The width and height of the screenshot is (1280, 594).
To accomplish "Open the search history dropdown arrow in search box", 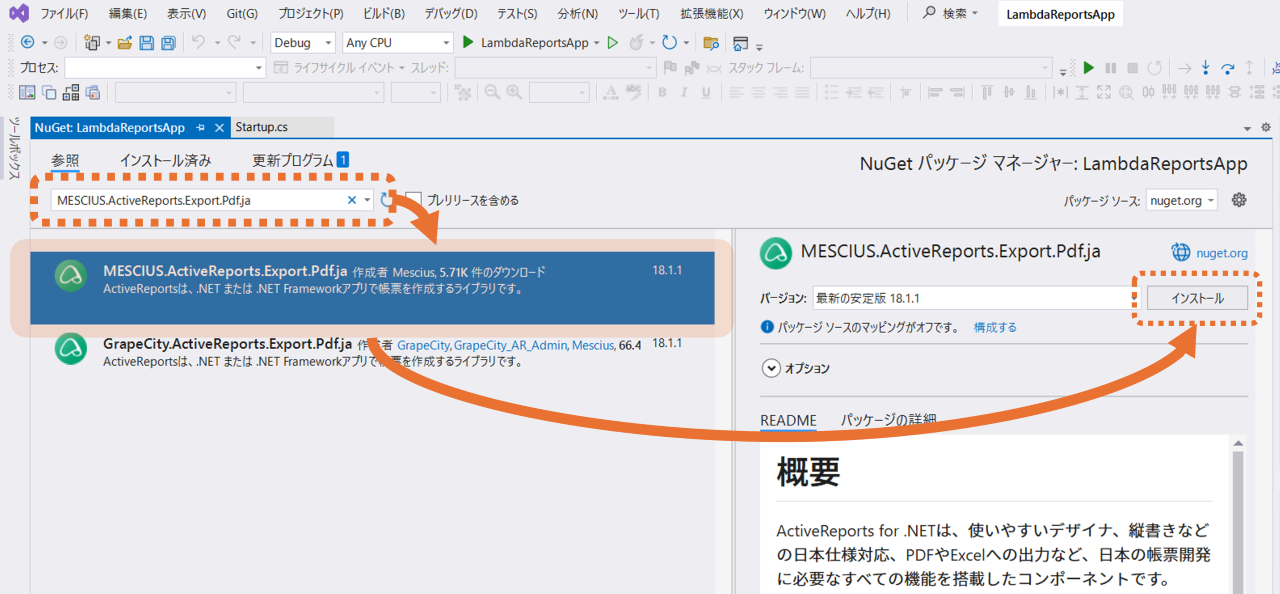I will pyautogui.click(x=367, y=200).
